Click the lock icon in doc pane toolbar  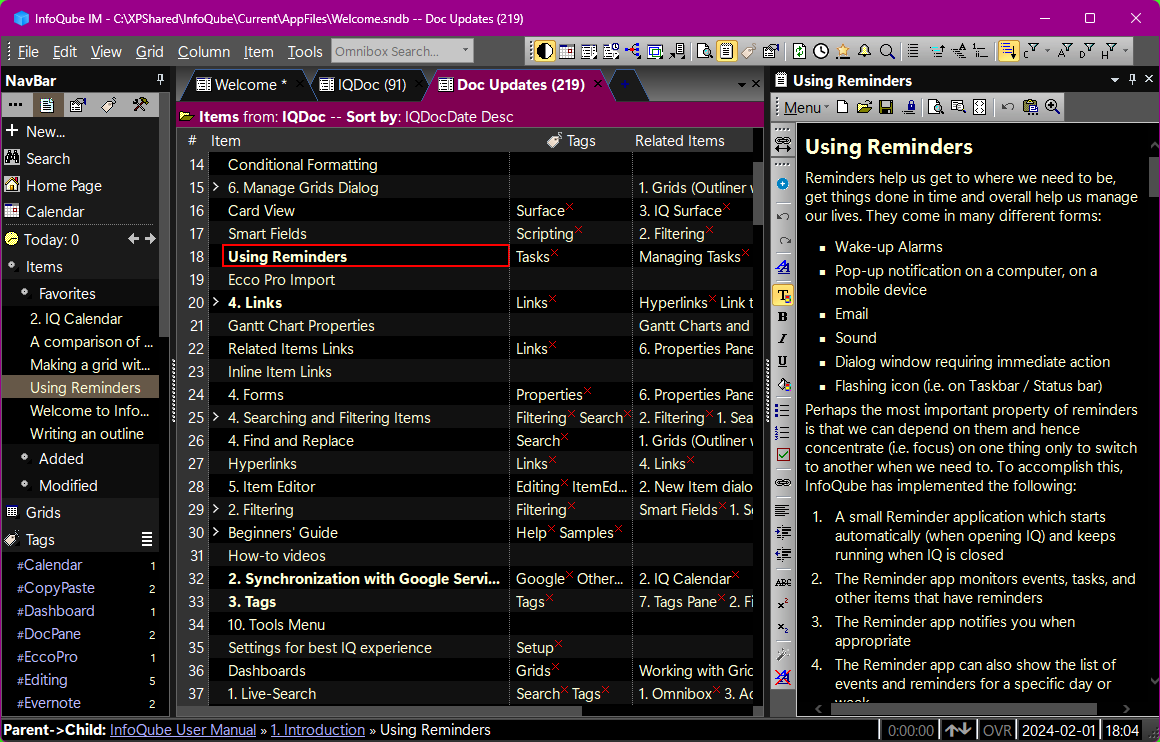click(910, 107)
